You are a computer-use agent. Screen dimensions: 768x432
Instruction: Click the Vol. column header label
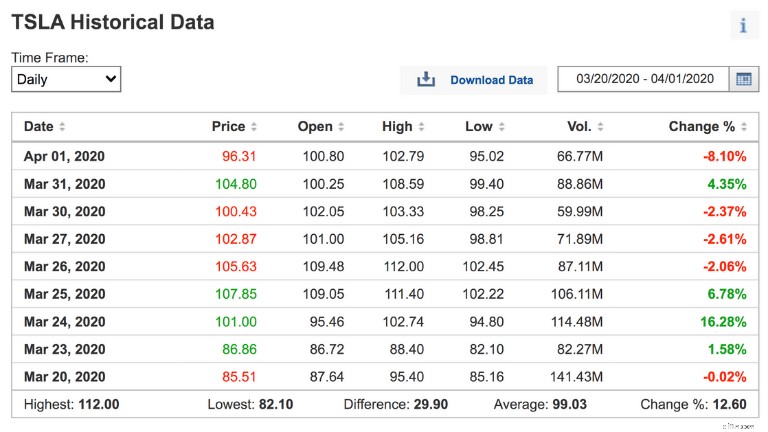tap(579, 126)
